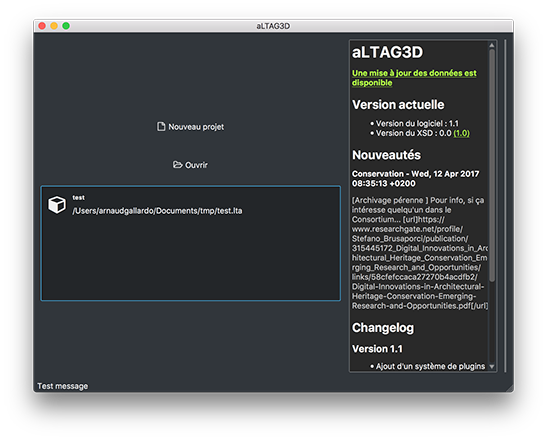Click the news panel scroll down arrow

[492, 366]
